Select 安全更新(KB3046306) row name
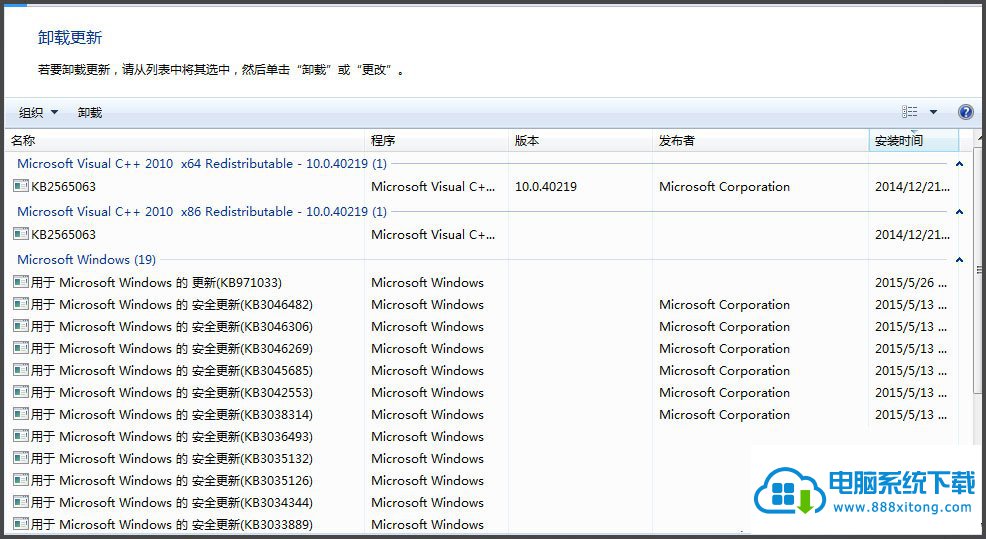986x539 pixels. pyautogui.click(x=172, y=326)
